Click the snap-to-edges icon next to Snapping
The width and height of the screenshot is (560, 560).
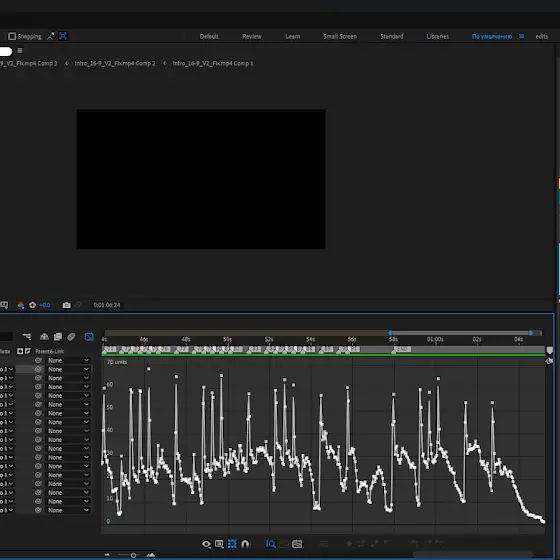51,36
